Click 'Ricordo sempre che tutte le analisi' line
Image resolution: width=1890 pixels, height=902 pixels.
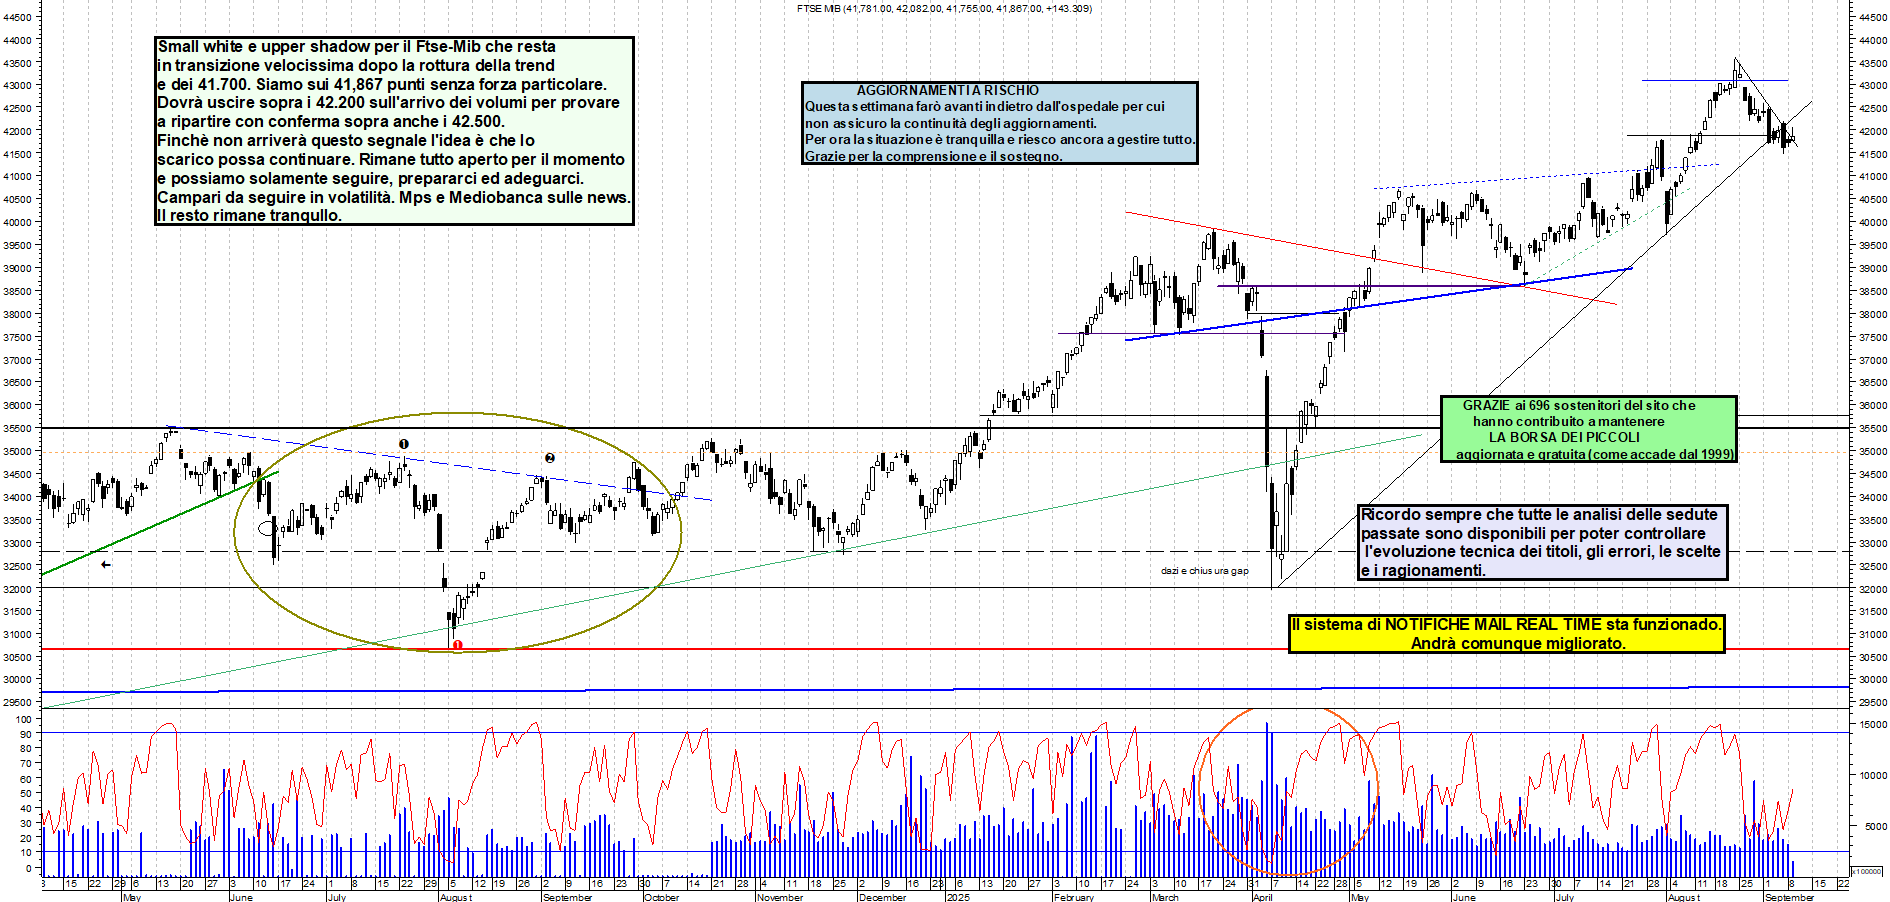coord(1539,514)
